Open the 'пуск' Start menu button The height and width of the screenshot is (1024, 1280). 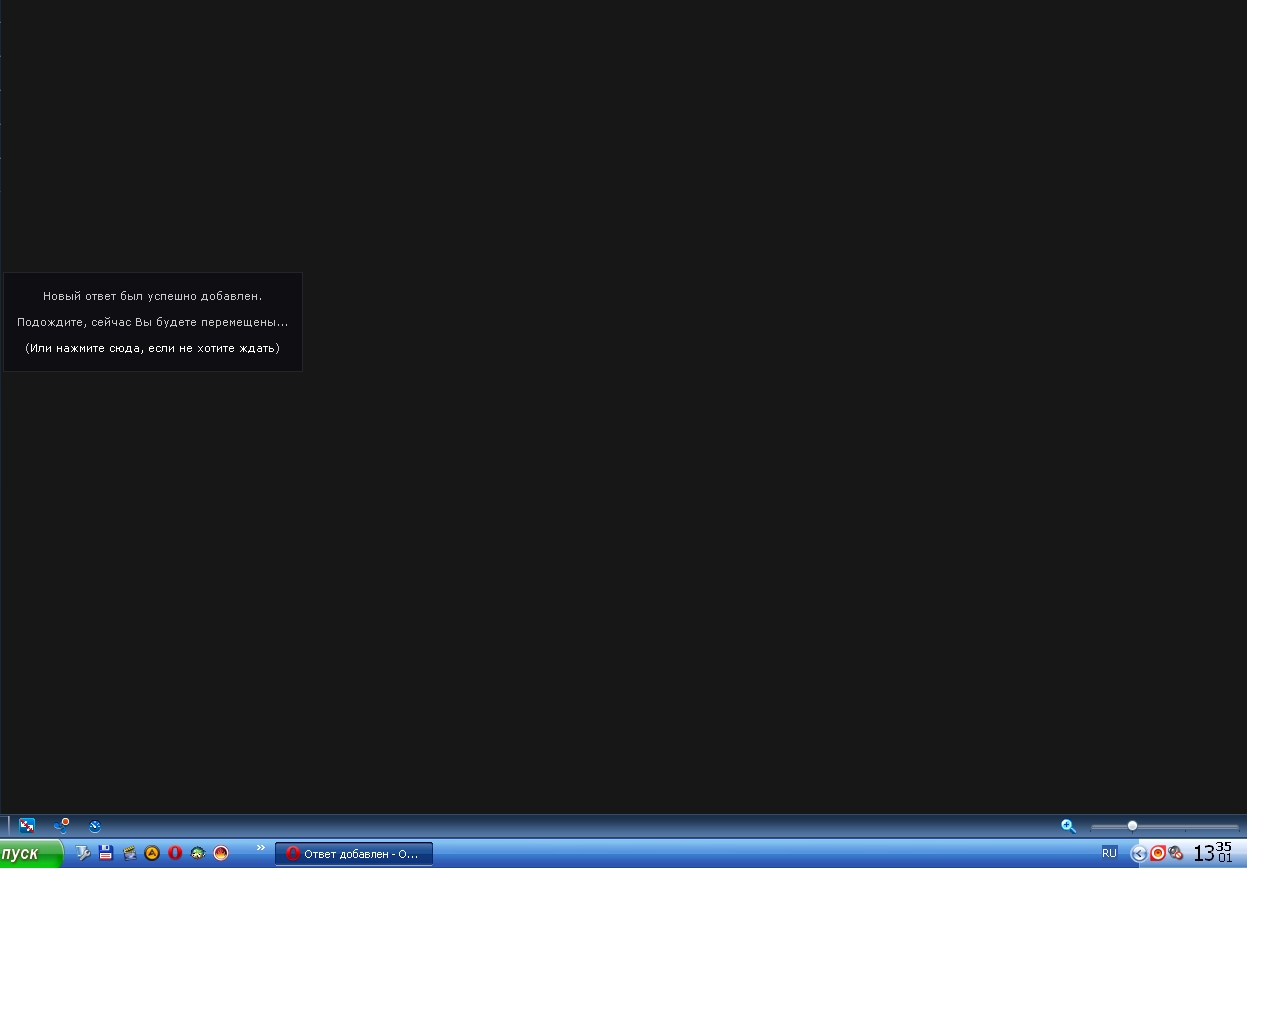[31, 853]
